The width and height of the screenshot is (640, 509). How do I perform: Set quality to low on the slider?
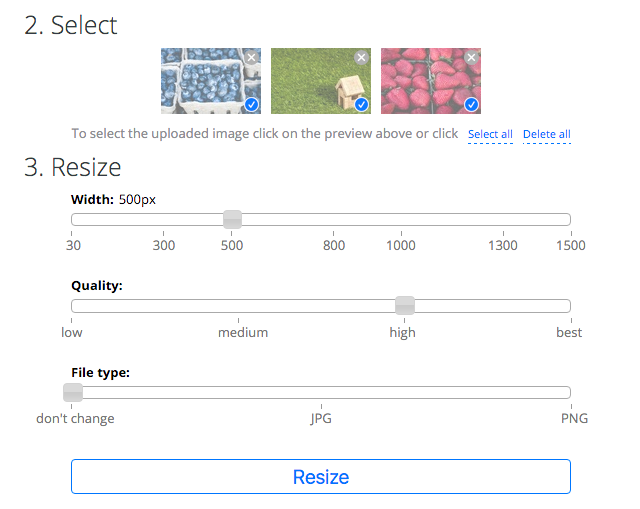[x=73, y=306]
